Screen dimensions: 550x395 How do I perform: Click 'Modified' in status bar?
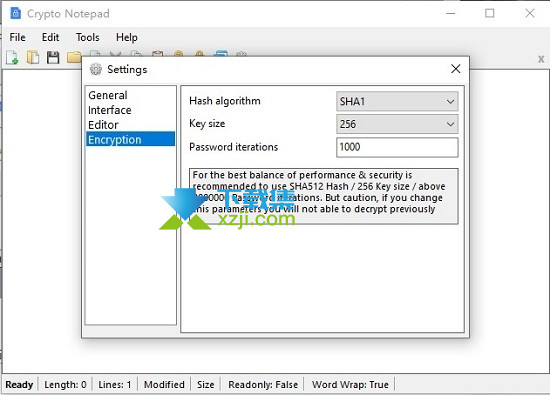point(164,384)
